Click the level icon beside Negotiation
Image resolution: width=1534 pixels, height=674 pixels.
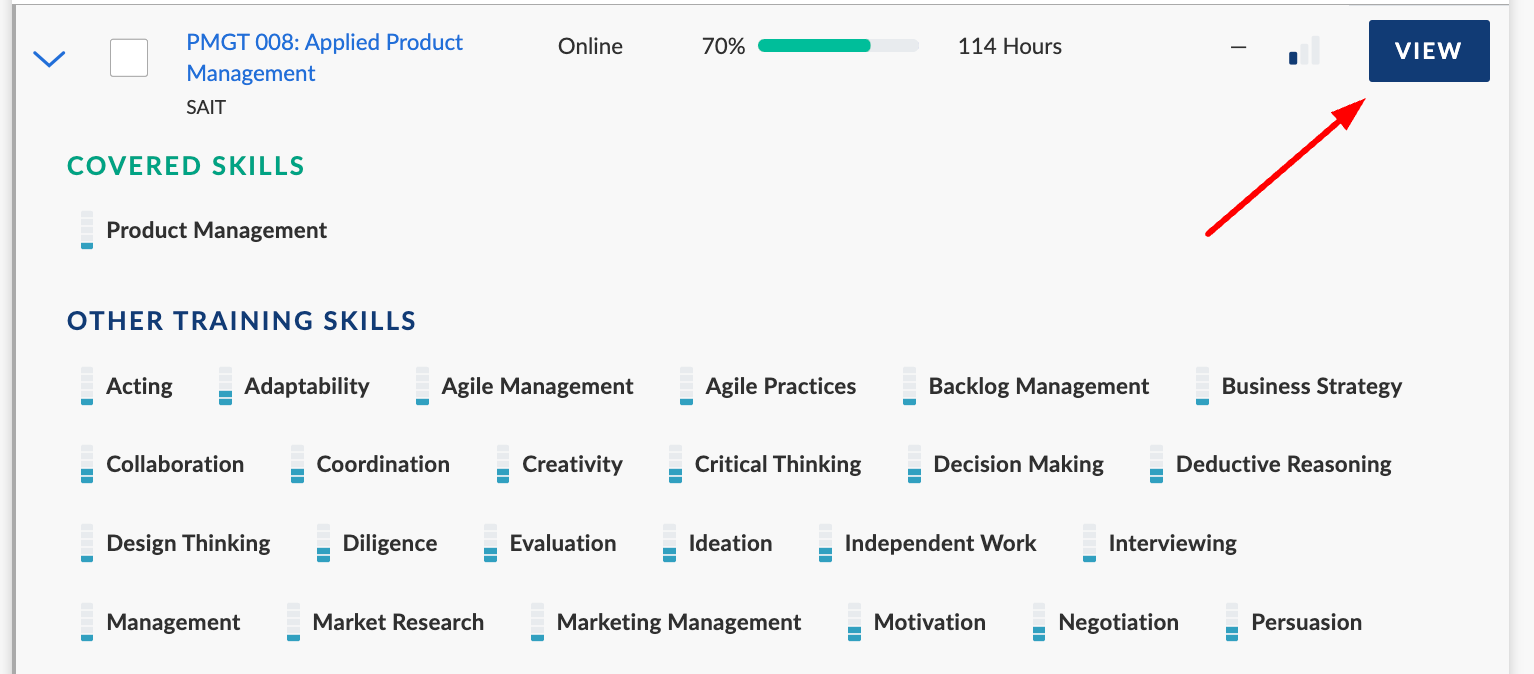tap(1039, 622)
